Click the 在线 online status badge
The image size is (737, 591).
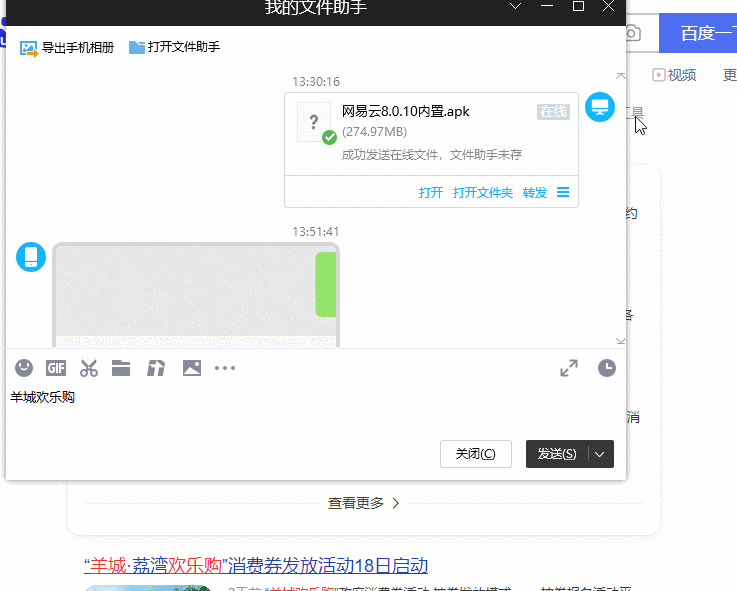(553, 112)
